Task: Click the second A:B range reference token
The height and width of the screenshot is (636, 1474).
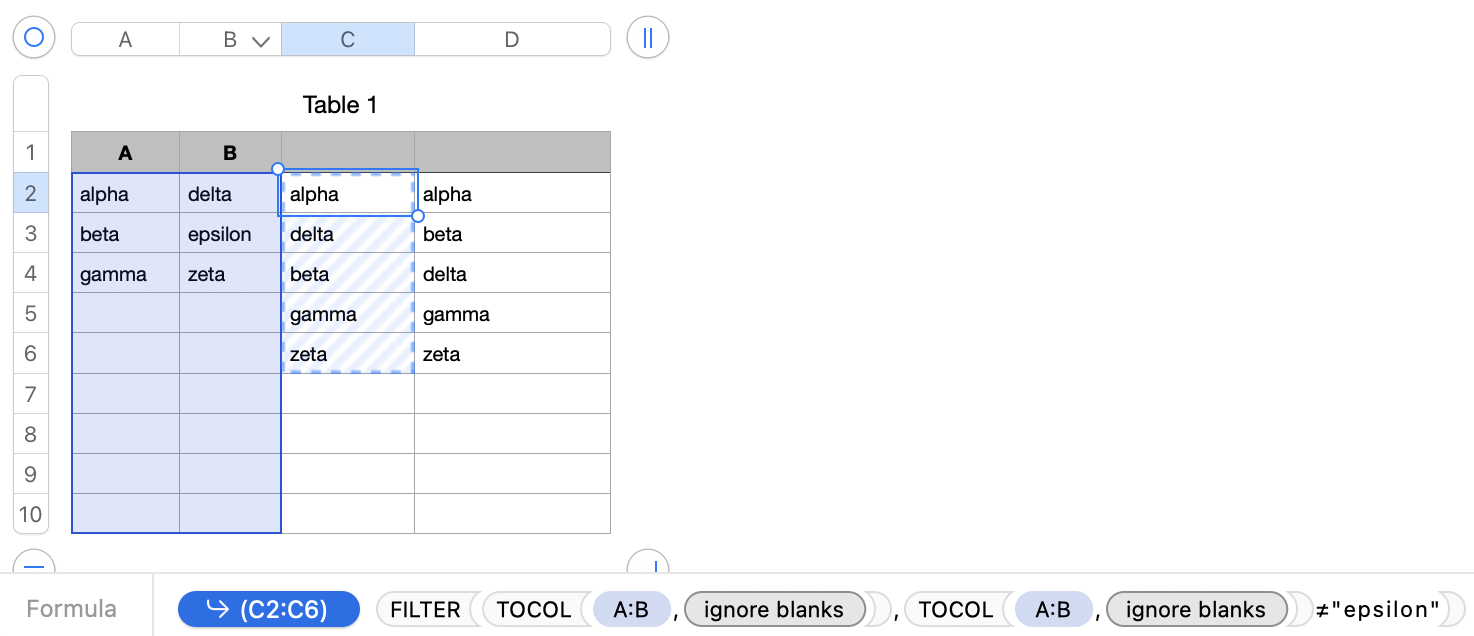Action: coord(1053,609)
